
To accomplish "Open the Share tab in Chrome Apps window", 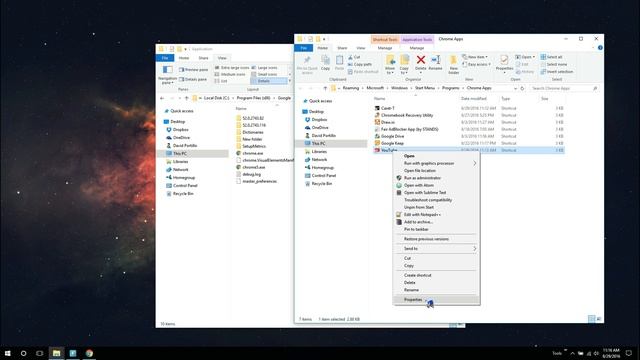I will (x=342, y=48).
